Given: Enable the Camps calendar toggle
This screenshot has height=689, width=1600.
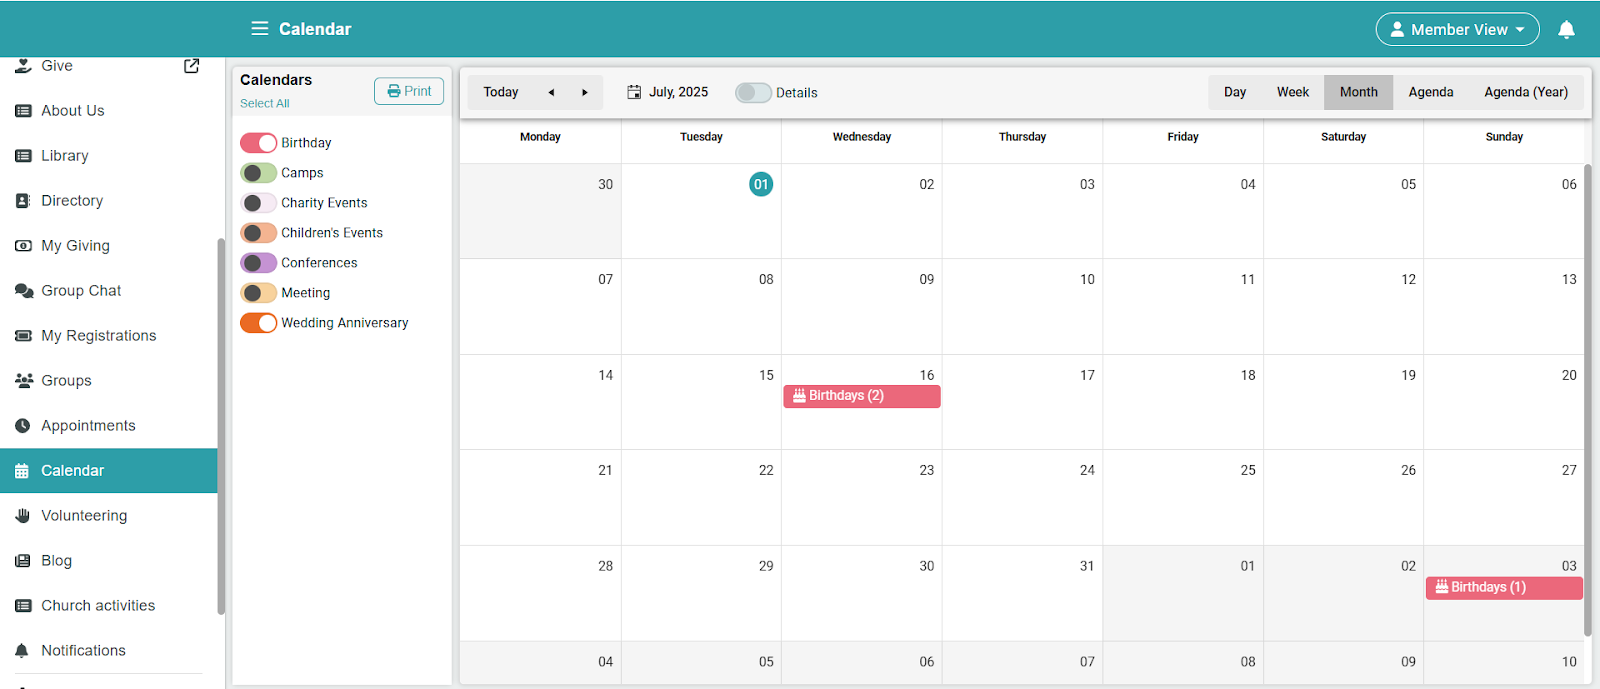Looking at the screenshot, I should pyautogui.click(x=258, y=173).
